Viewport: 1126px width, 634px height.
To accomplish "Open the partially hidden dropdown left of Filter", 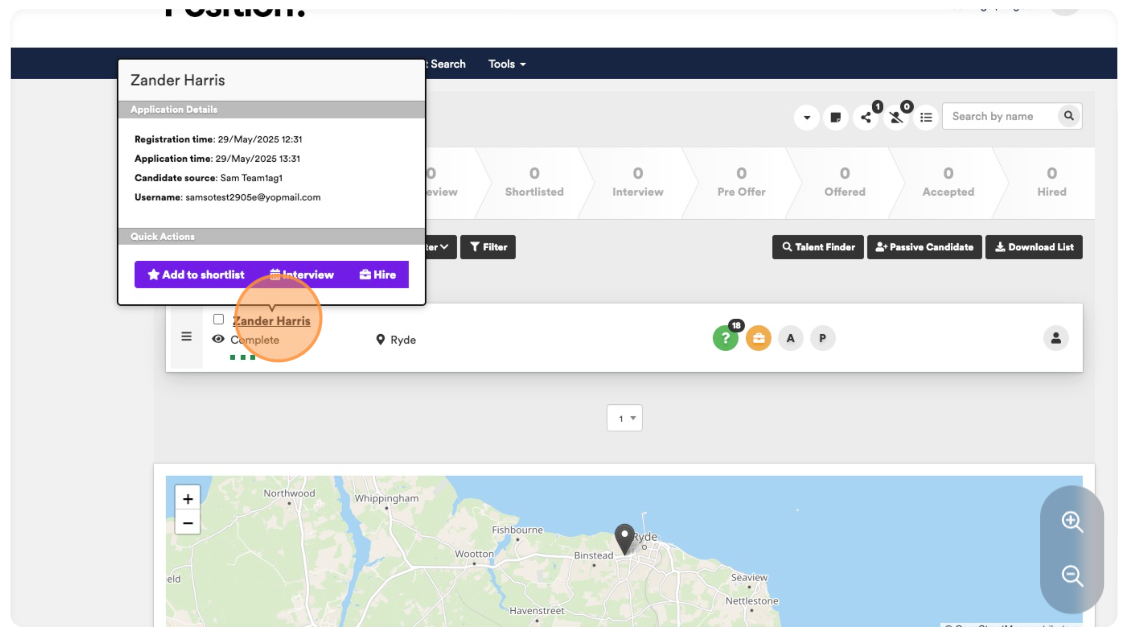I will (x=441, y=247).
